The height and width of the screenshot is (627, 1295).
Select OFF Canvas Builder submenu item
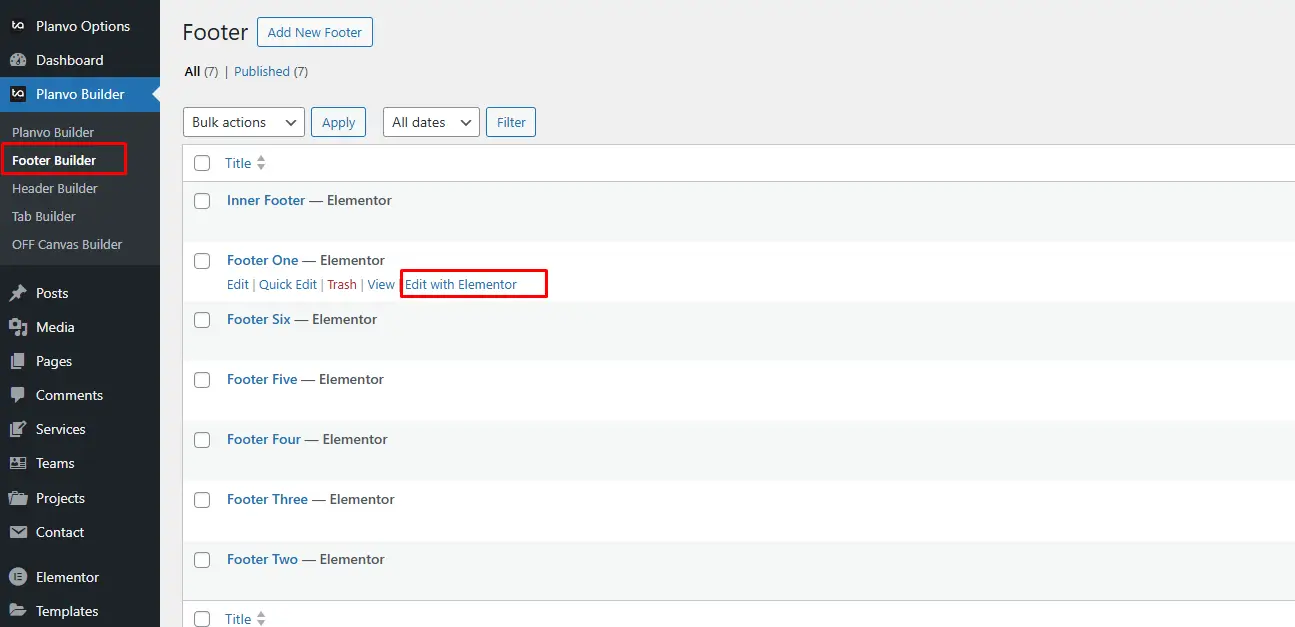tap(67, 244)
